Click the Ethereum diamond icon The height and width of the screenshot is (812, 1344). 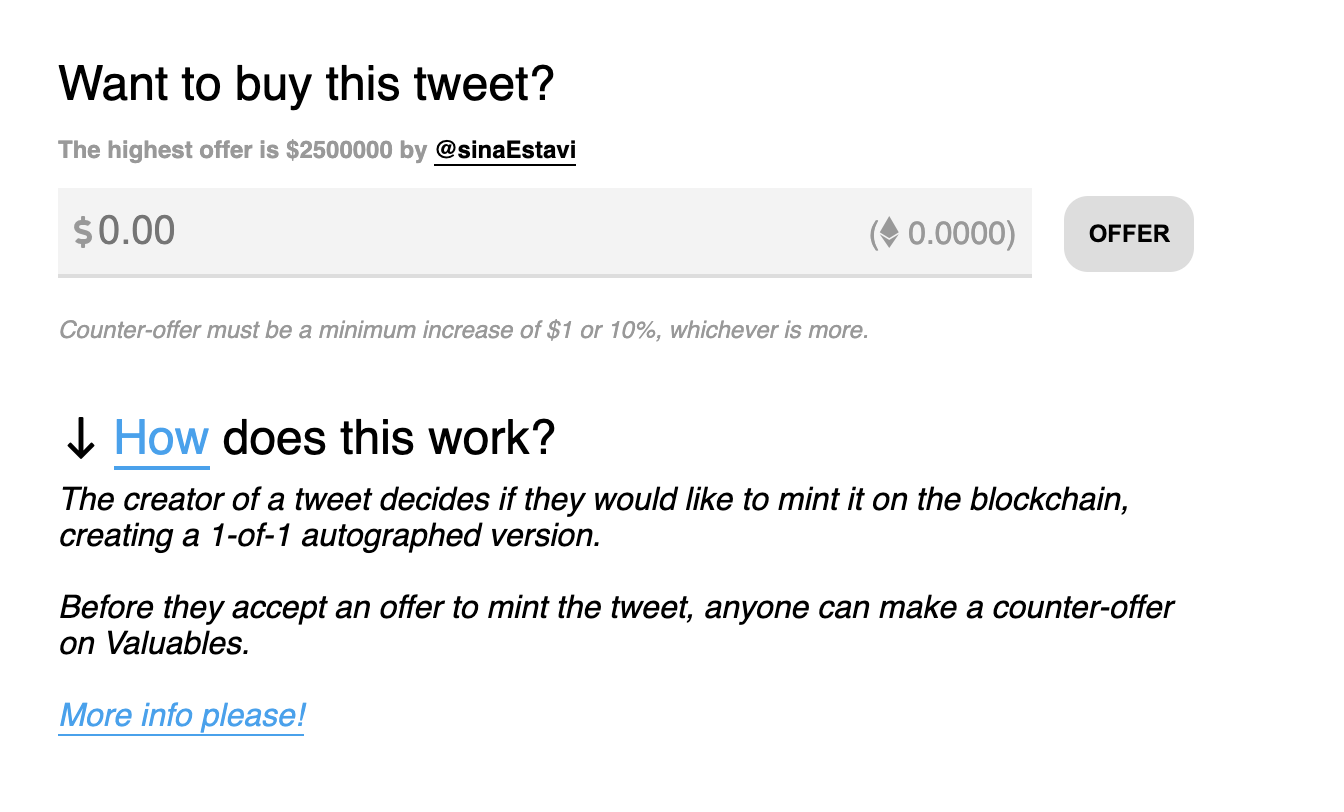888,234
